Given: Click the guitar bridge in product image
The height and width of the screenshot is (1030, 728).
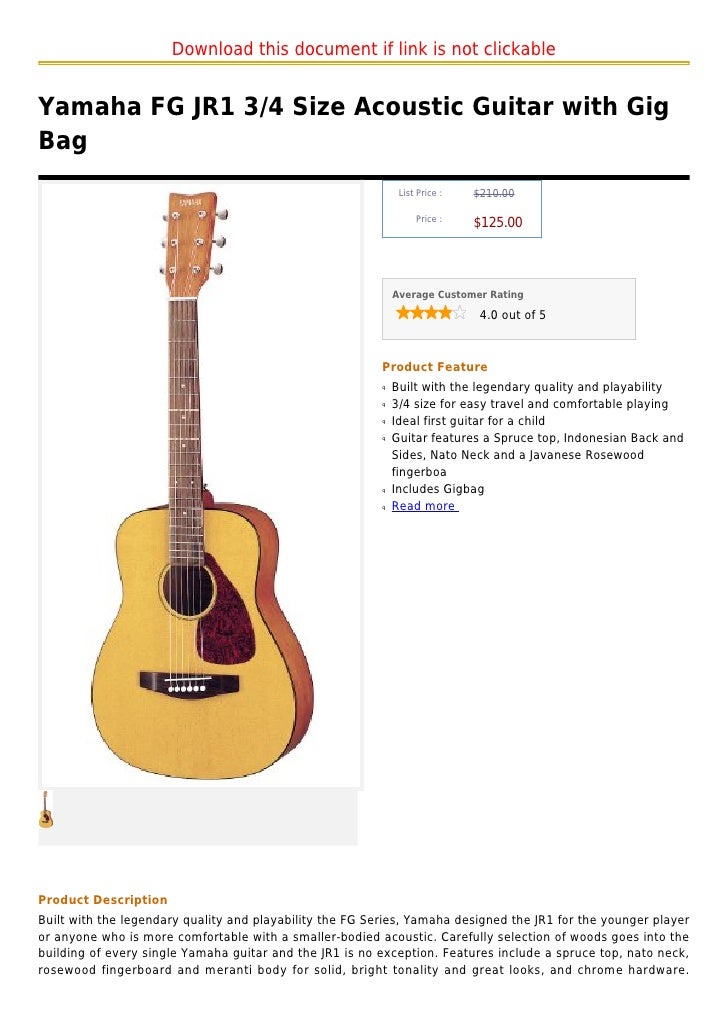Looking at the screenshot, I should [x=189, y=684].
